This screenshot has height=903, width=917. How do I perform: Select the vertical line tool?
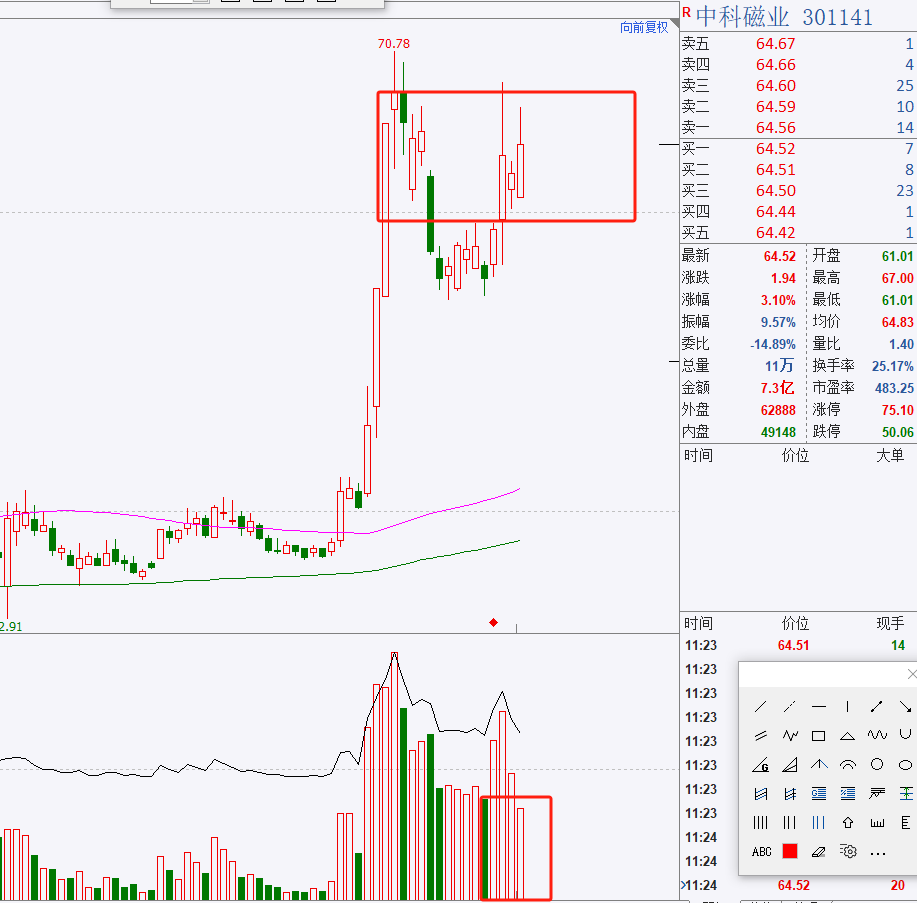pyautogui.click(x=847, y=706)
